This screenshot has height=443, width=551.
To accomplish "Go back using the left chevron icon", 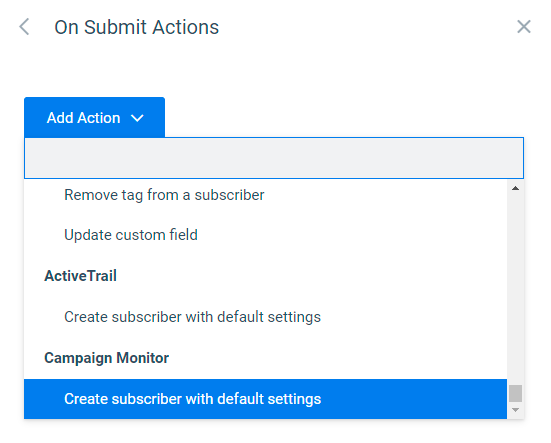I will [x=24, y=27].
